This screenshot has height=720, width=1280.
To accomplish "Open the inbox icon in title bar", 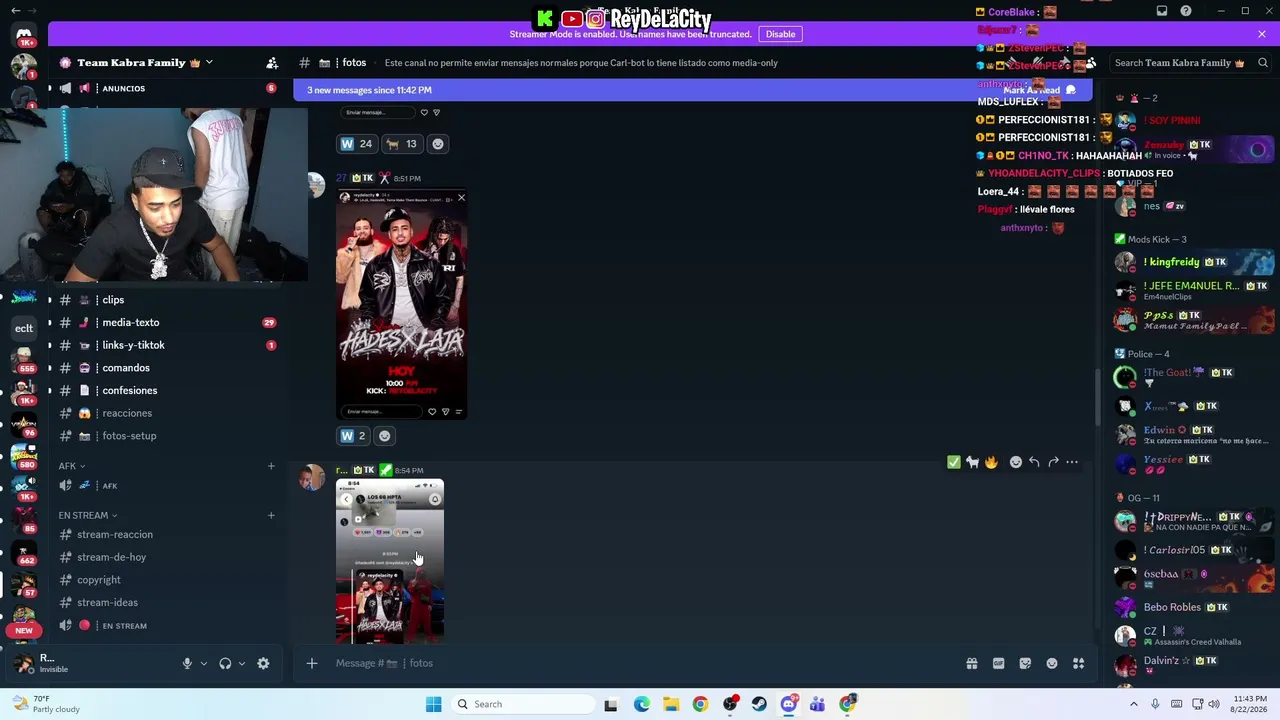I will [1162, 11].
